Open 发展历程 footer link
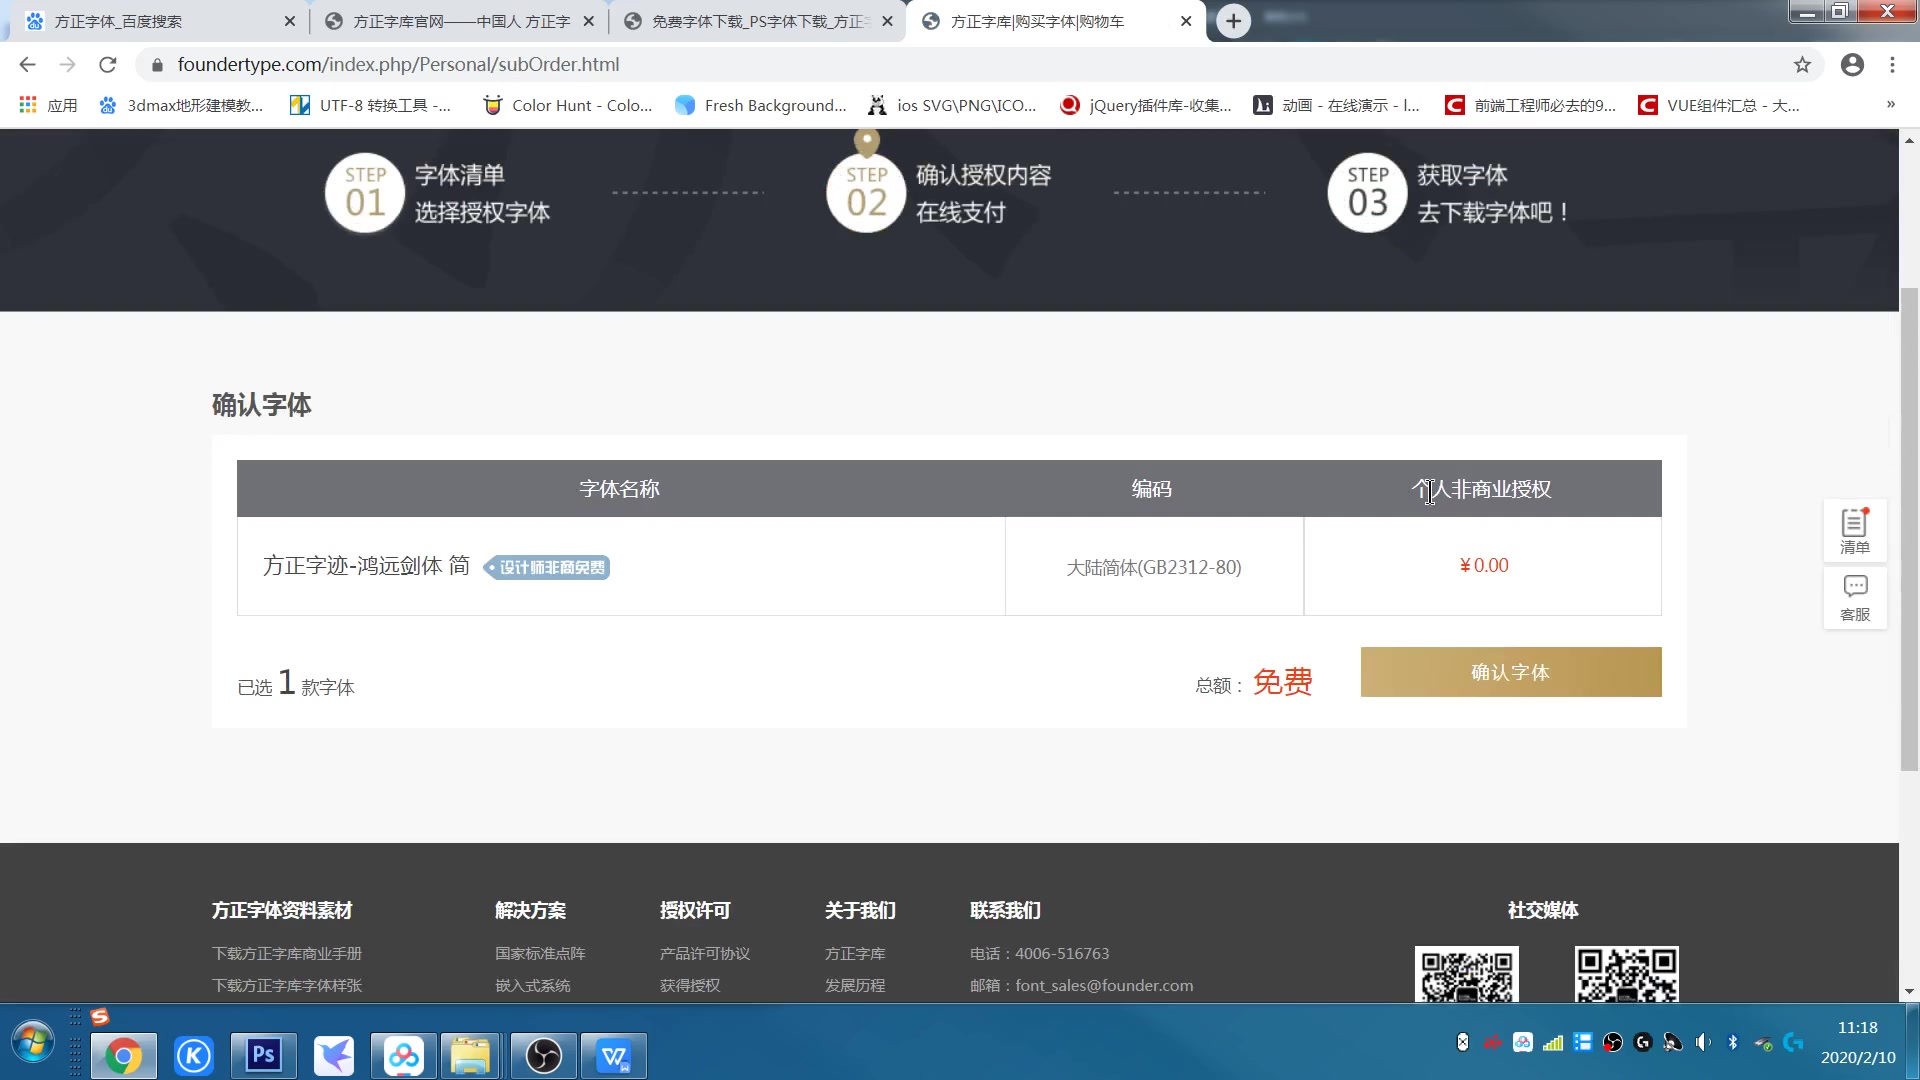This screenshot has width=1920, height=1080. (x=855, y=985)
